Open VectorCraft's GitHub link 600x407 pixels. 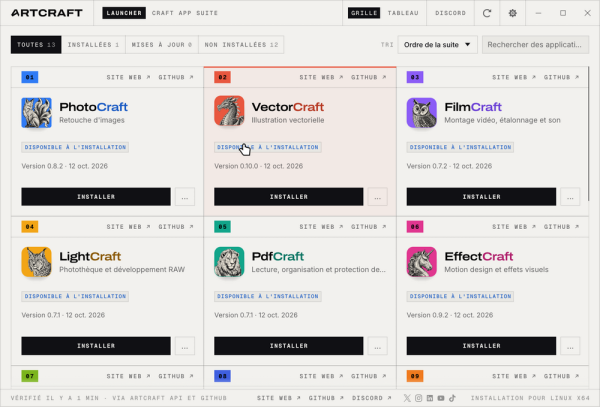pos(369,77)
